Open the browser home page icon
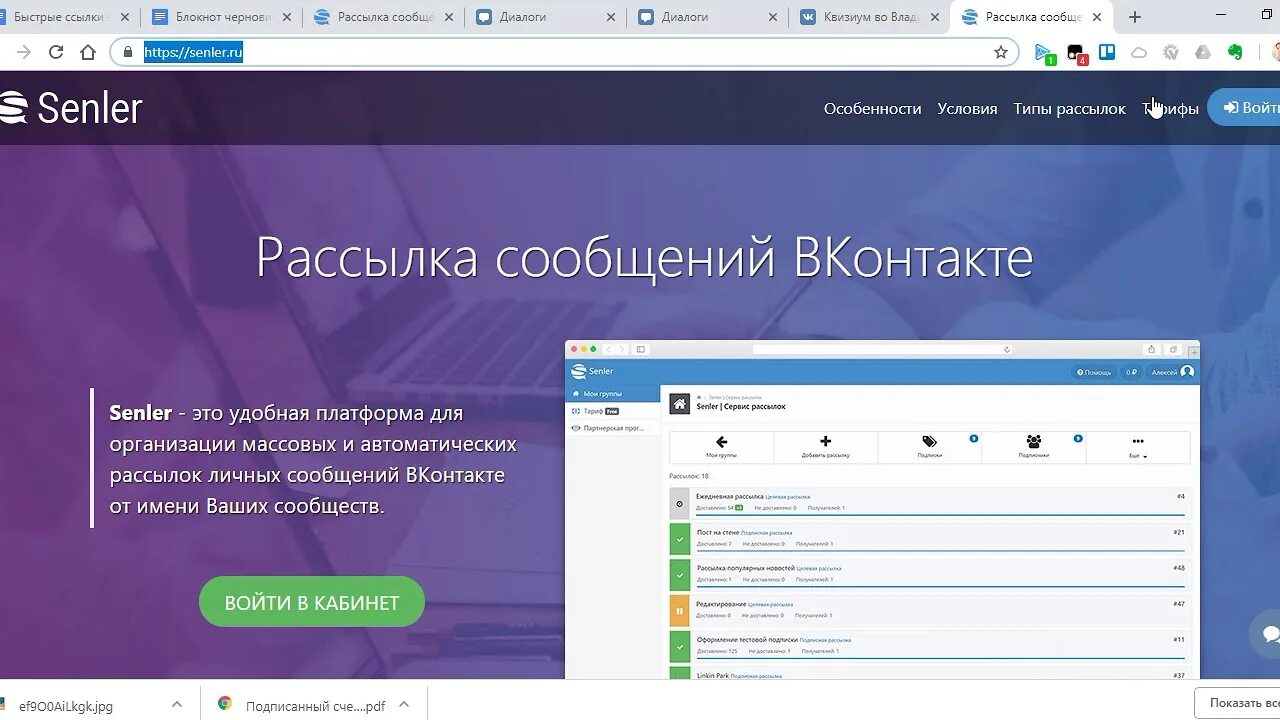This screenshot has width=1280, height=720. (88, 52)
